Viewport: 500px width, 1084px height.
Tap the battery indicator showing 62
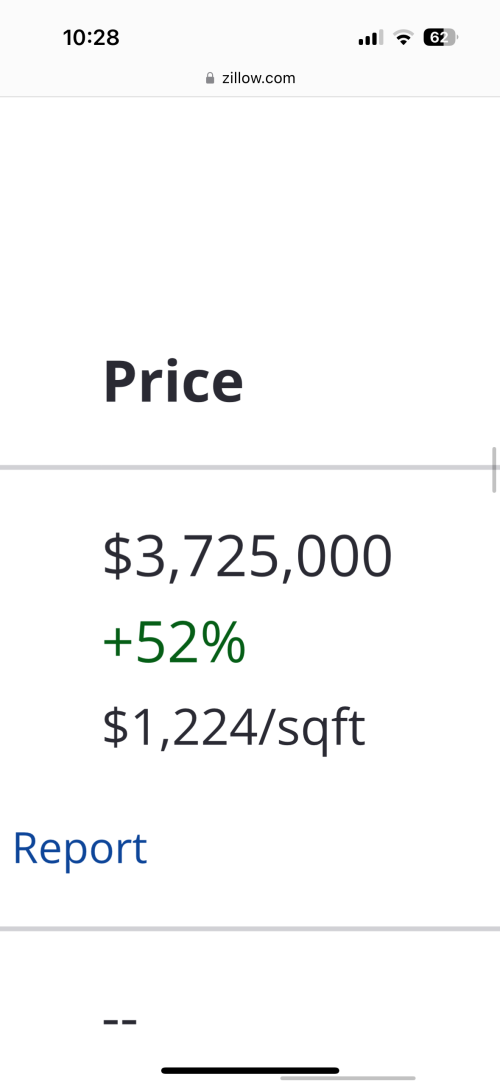pos(441,37)
